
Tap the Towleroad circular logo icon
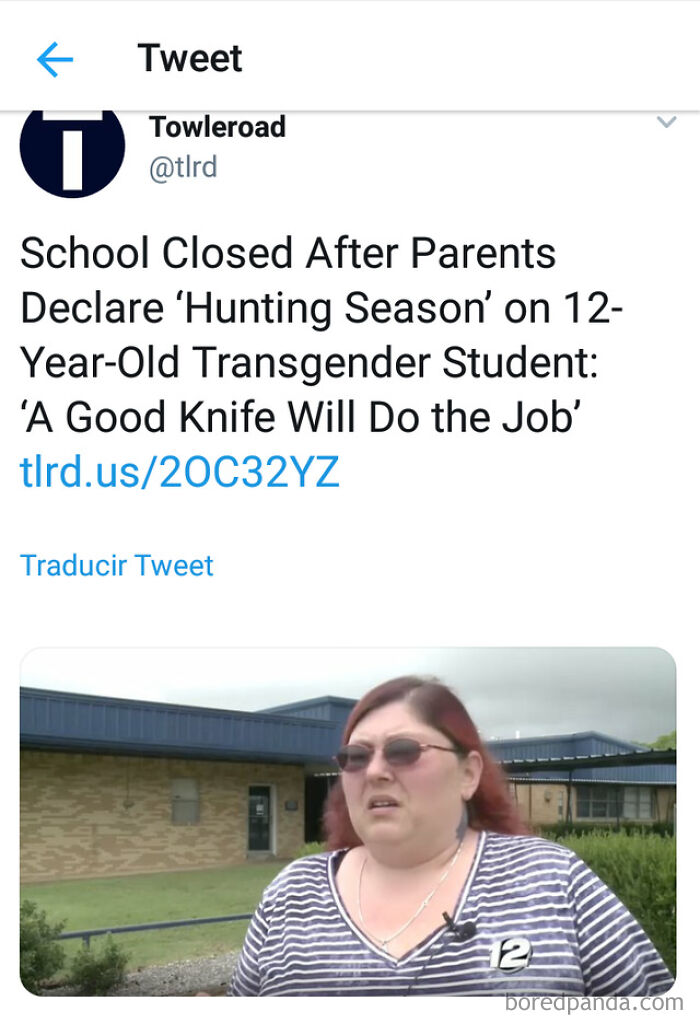click(71, 152)
